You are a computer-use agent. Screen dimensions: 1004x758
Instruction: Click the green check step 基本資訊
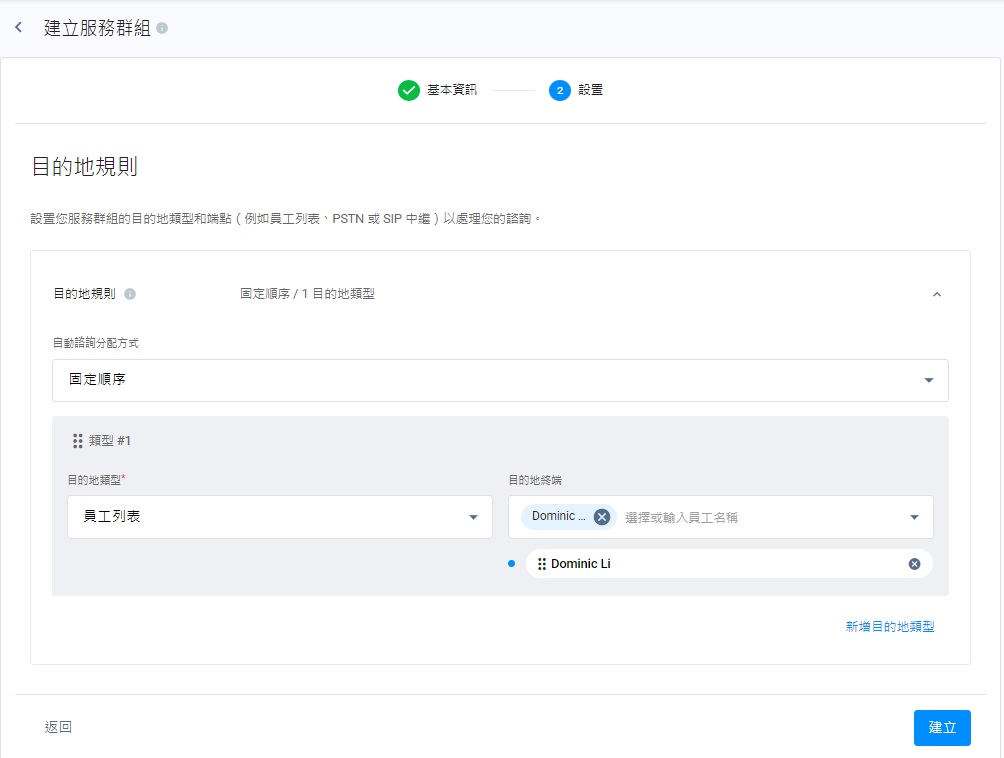[409, 90]
